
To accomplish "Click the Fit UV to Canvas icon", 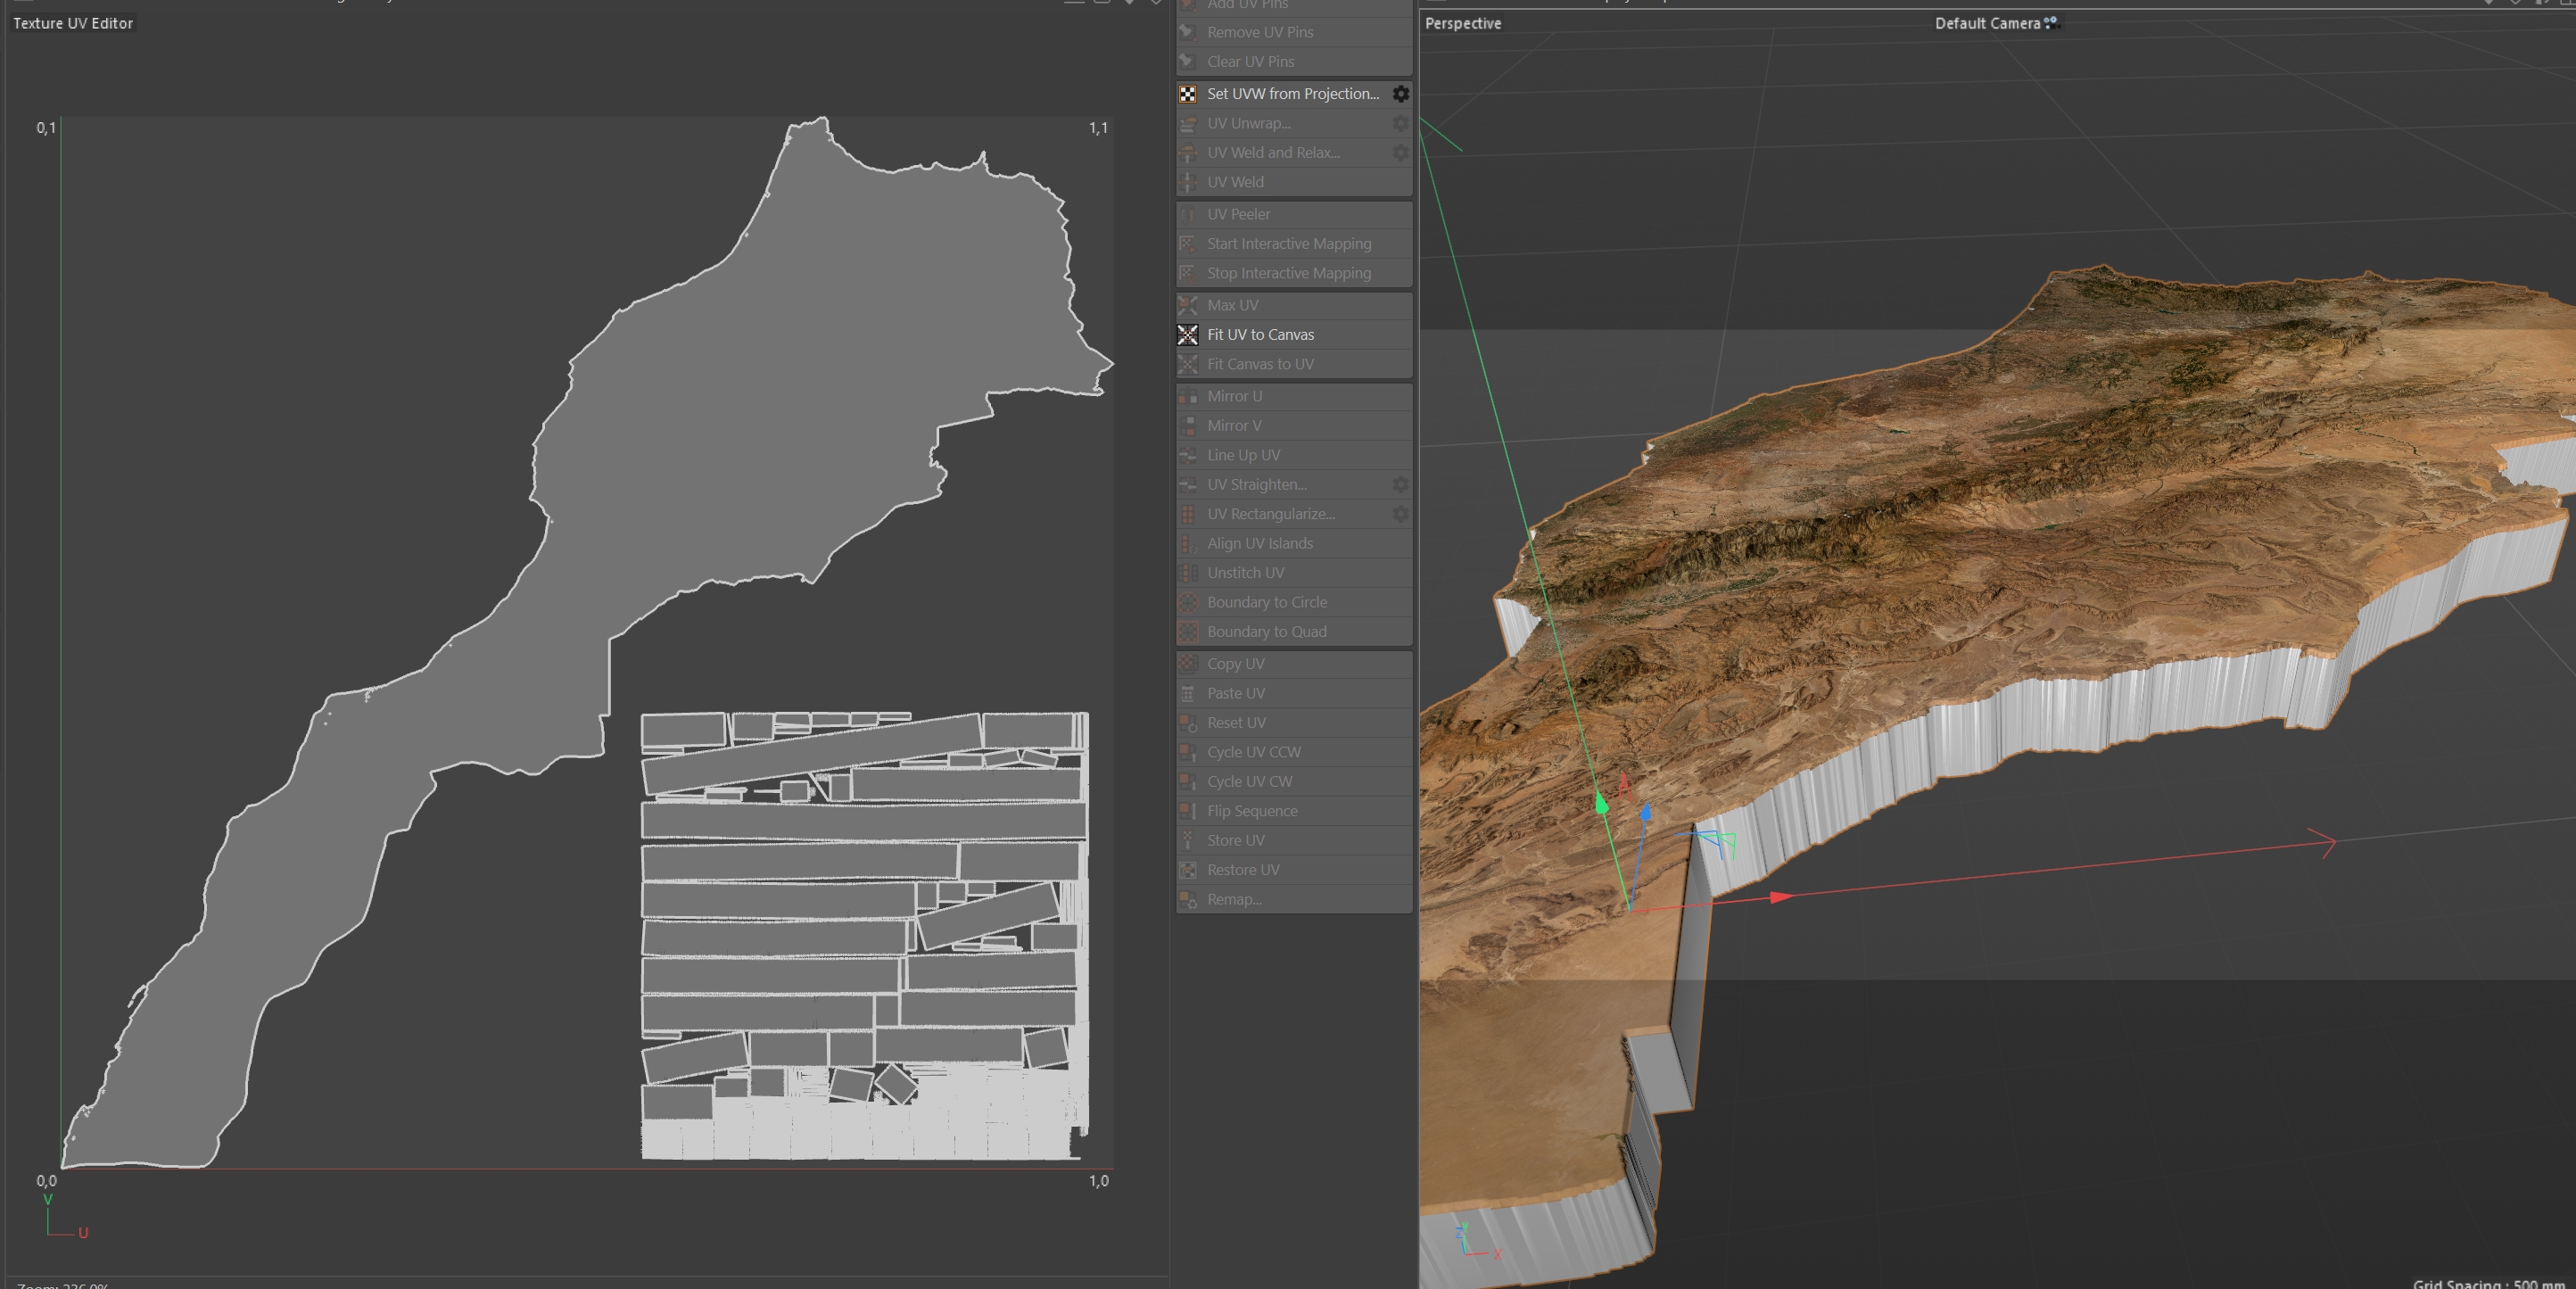I will (x=1187, y=335).
